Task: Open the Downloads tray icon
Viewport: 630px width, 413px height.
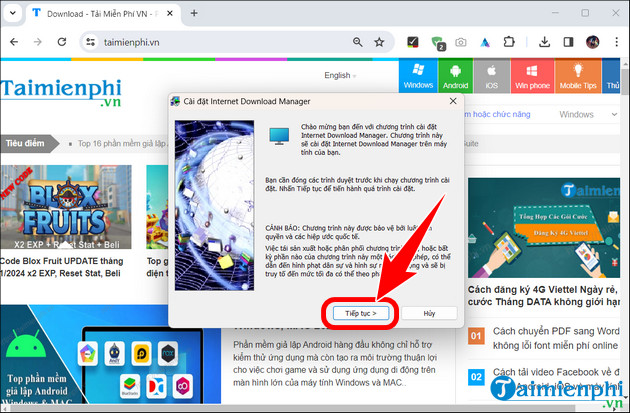Action: tap(544, 42)
